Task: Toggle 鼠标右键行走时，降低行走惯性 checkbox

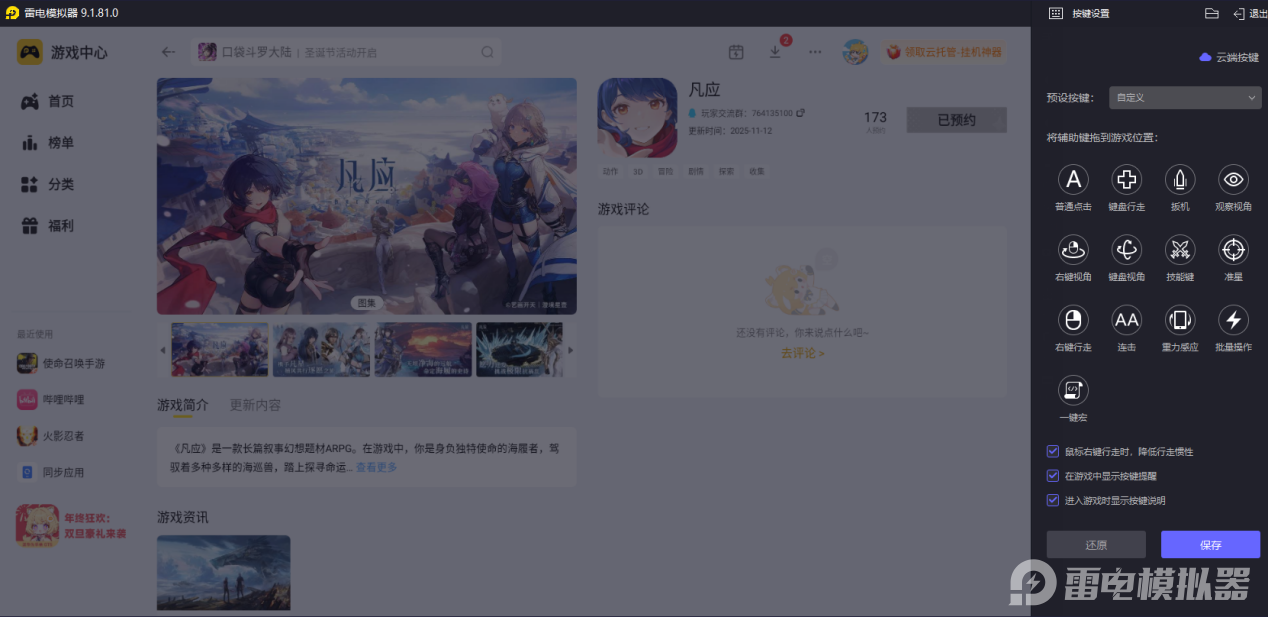Action: pyautogui.click(x=1052, y=452)
